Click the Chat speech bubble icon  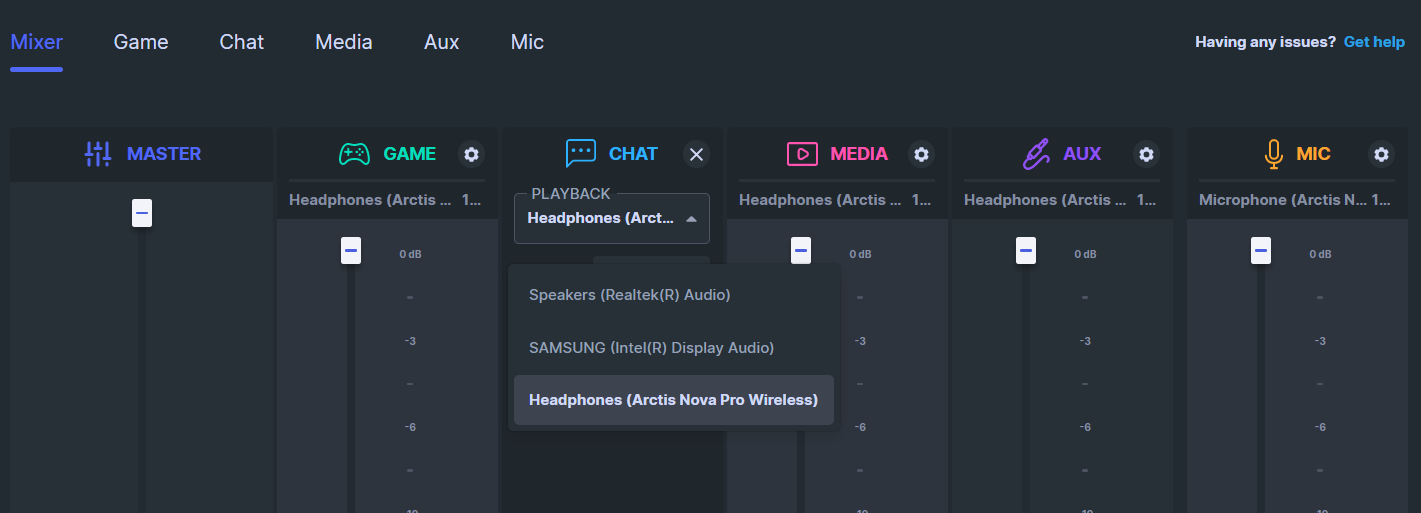(x=580, y=154)
